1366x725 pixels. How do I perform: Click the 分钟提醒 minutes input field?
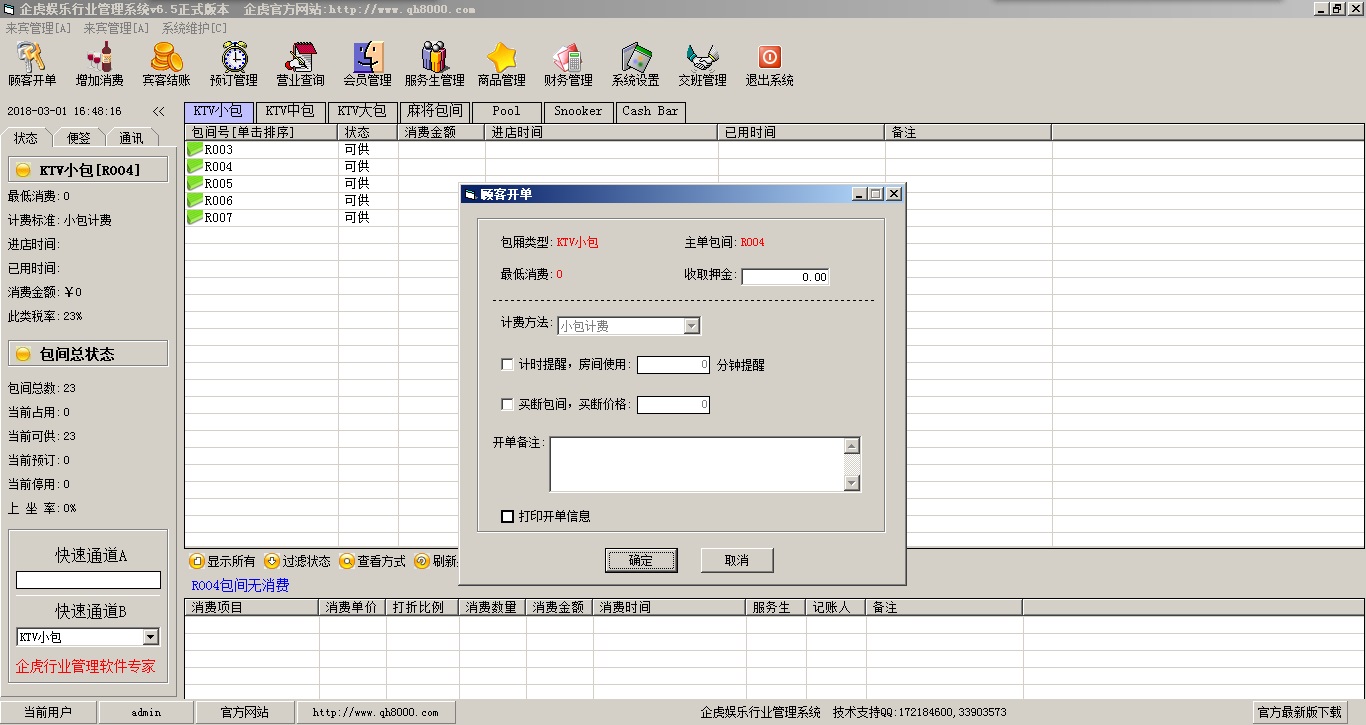[673, 365]
